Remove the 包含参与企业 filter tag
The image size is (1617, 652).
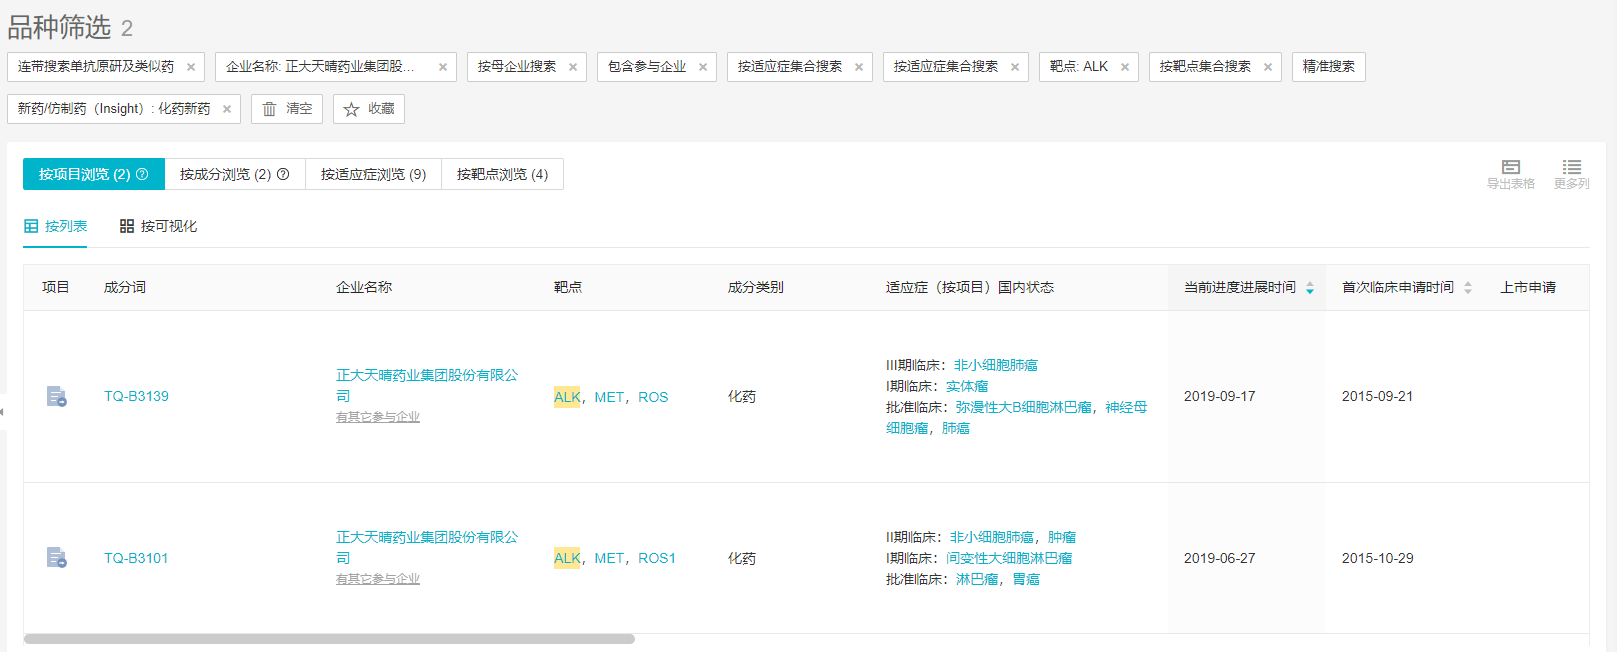pos(703,67)
